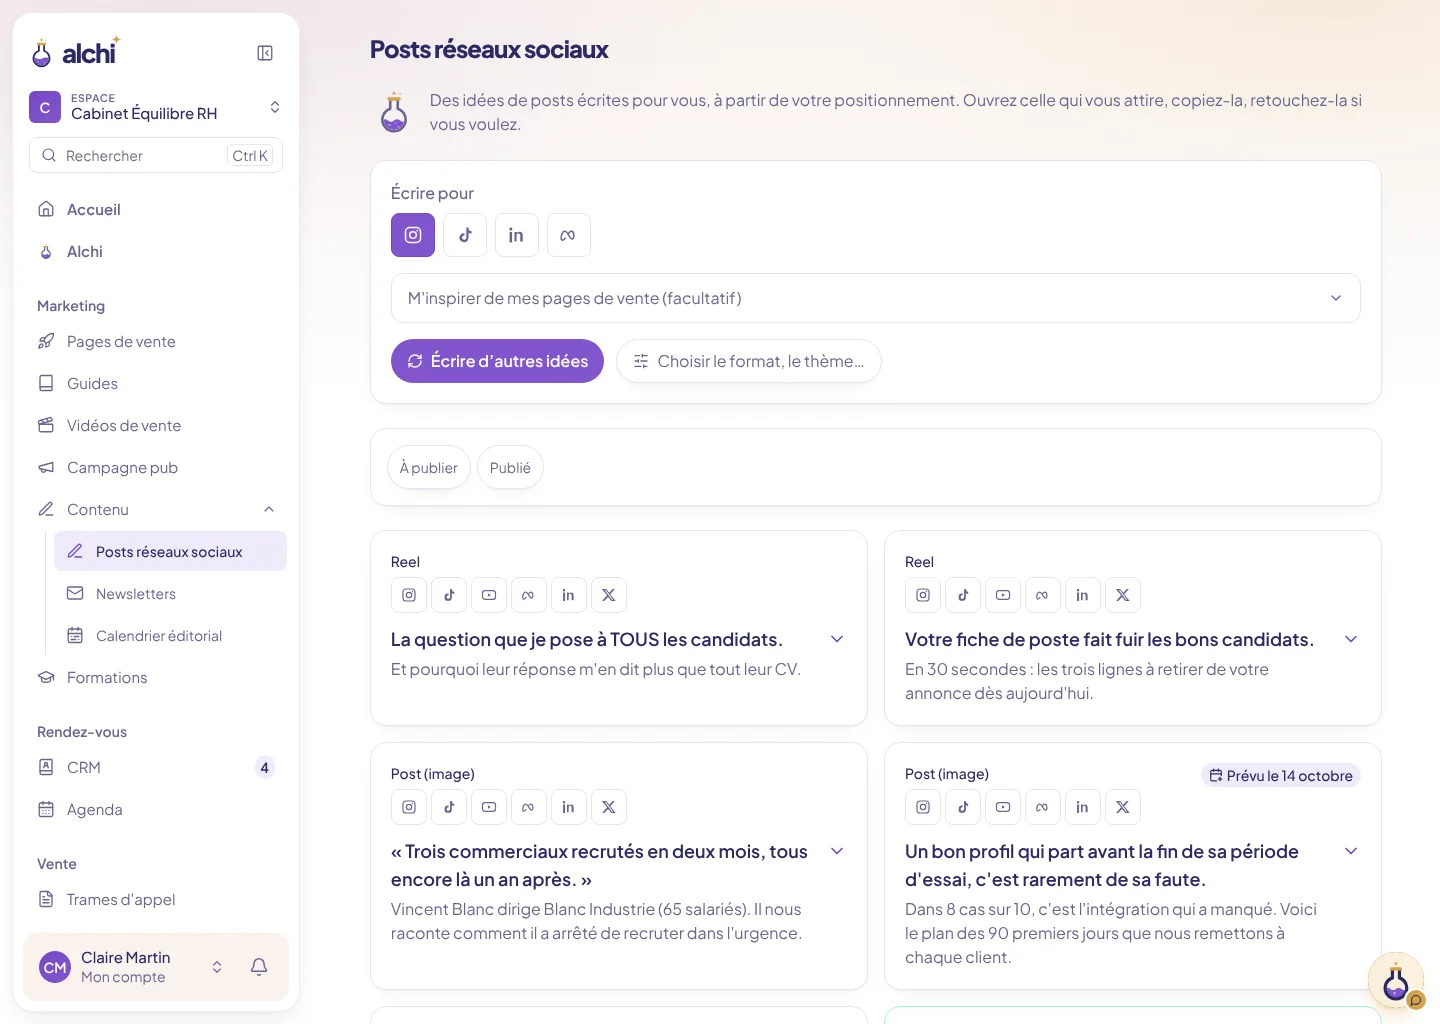Screen dimensions: 1440x1024
Task: Expand the TOUS les candidats card
Action: [x=838, y=639]
